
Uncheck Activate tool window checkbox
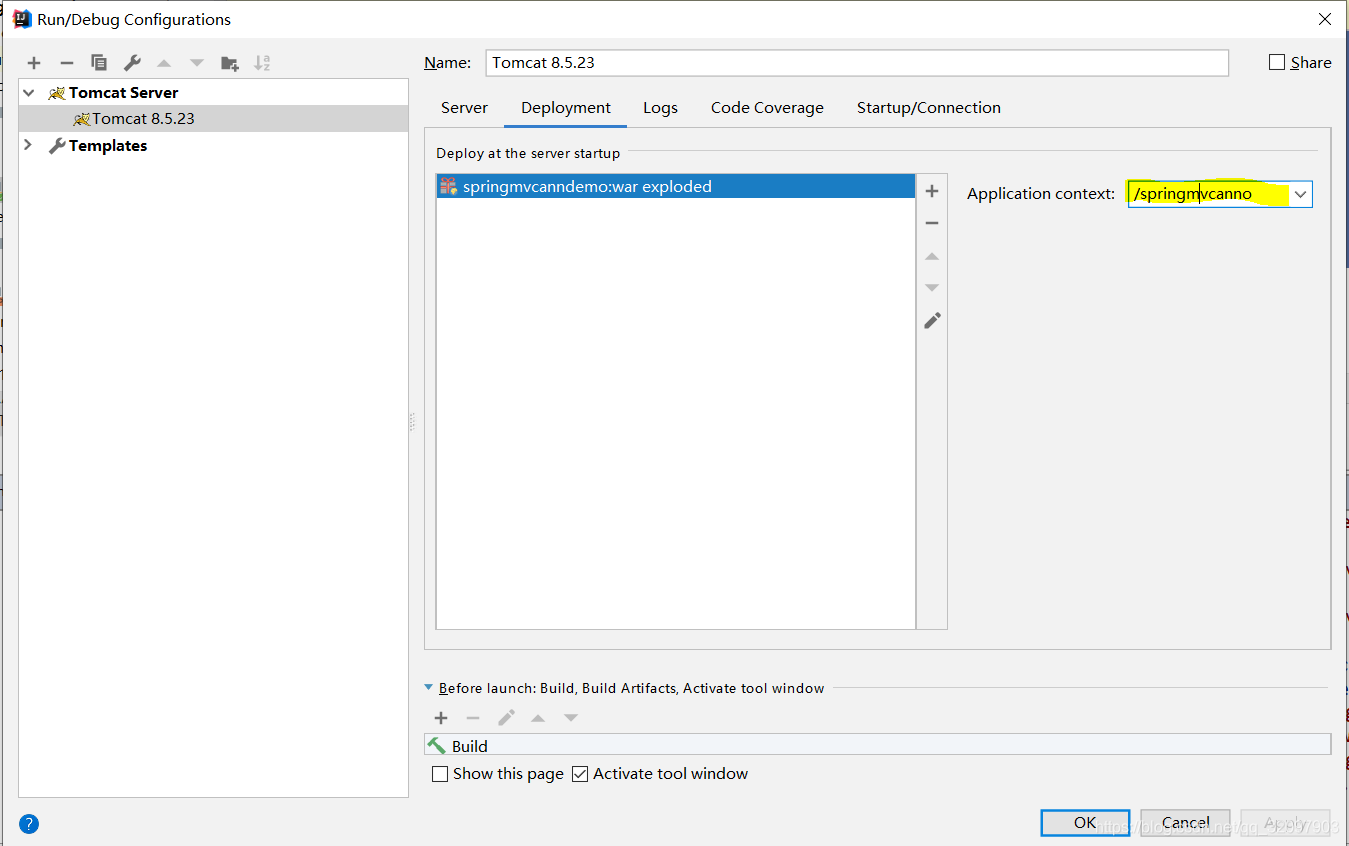[x=580, y=774]
